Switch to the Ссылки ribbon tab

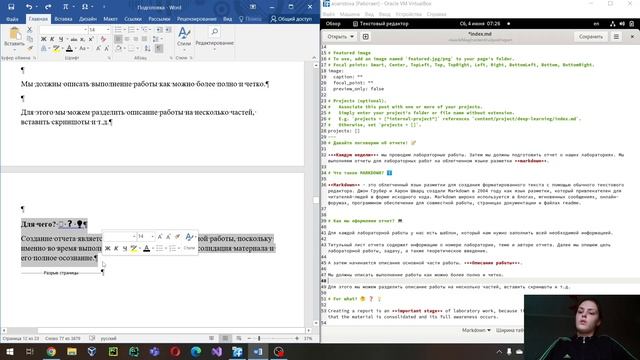point(133,19)
